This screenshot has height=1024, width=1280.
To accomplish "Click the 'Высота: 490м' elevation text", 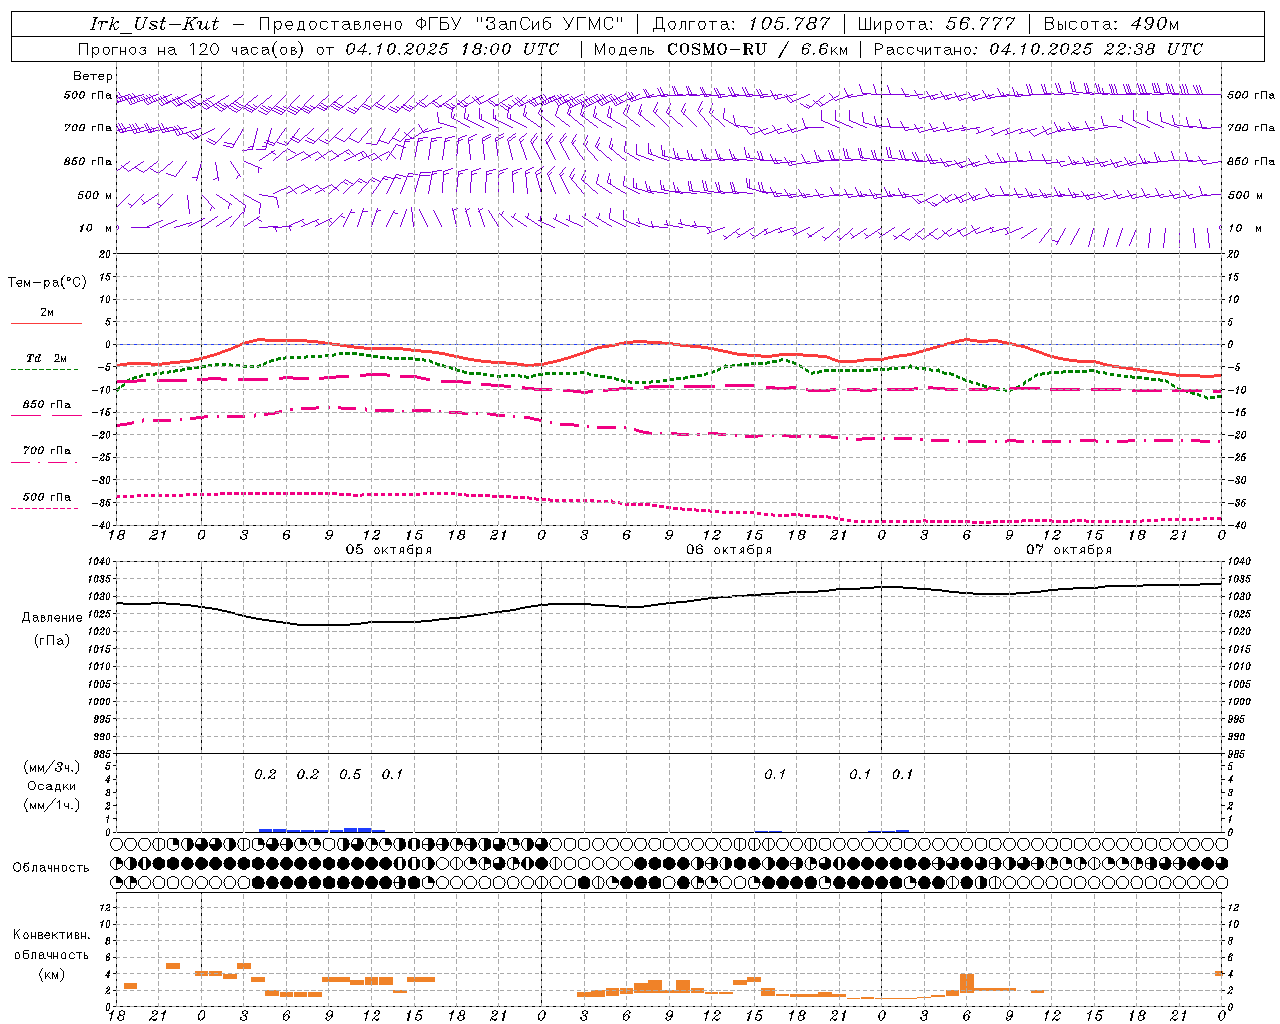I will pyautogui.click(x=1111, y=24).
